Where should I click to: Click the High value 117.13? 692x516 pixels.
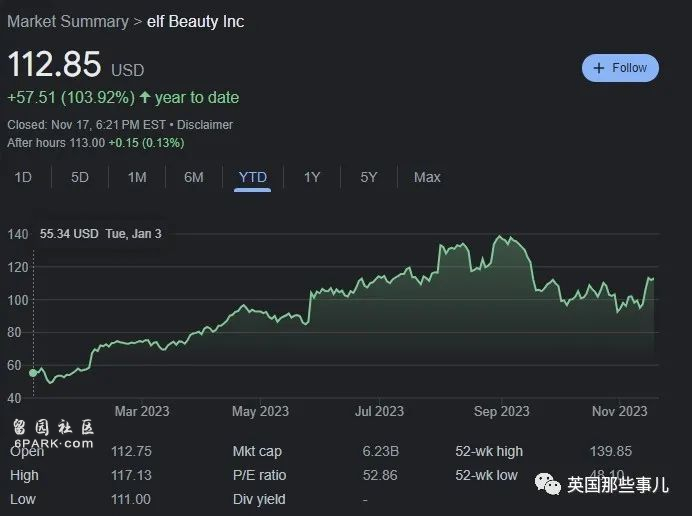pyautogui.click(x=131, y=475)
